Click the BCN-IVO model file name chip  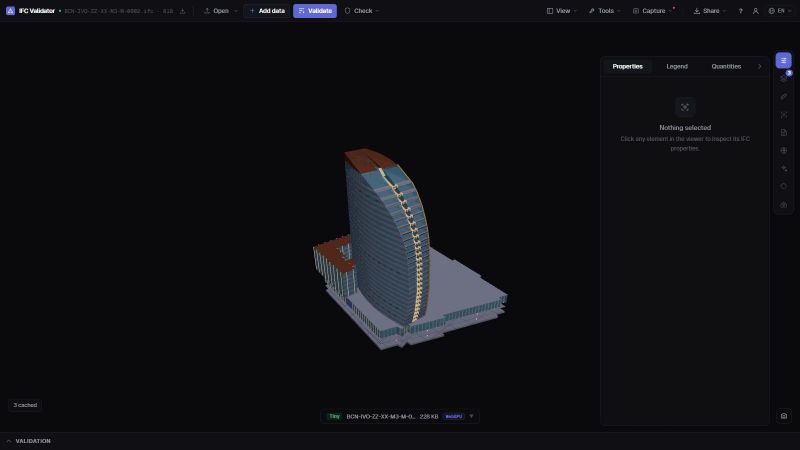coord(381,416)
